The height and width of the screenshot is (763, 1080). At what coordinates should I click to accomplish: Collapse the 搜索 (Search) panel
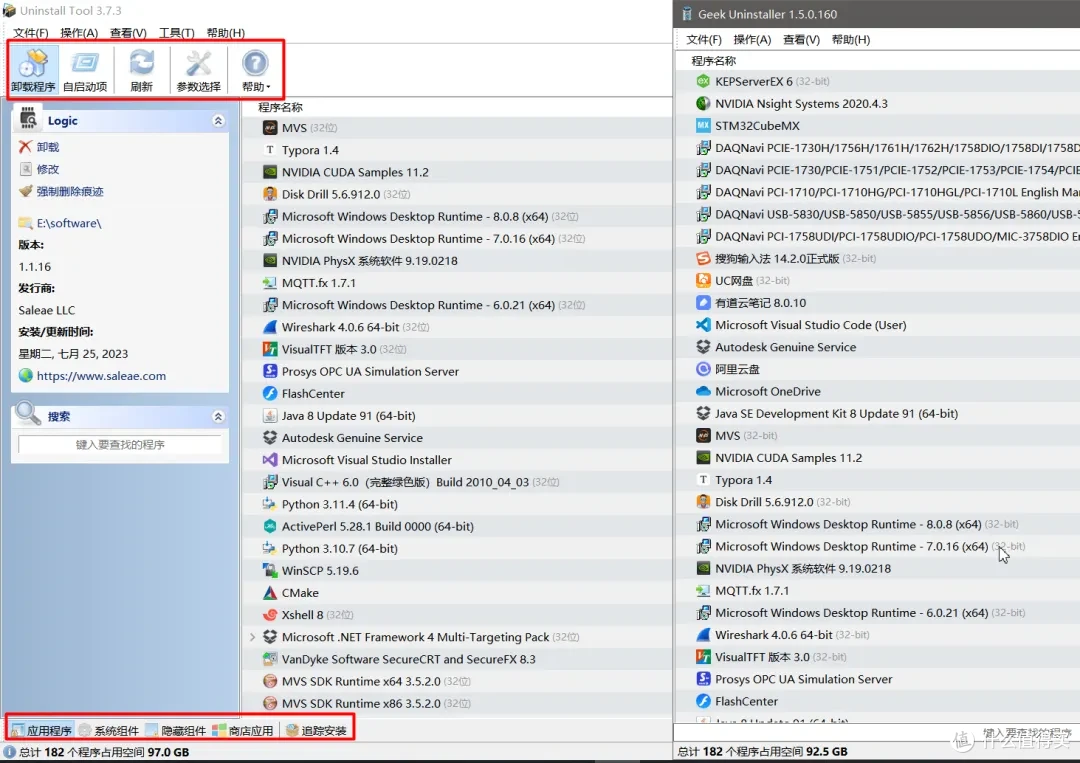pyautogui.click(x=218, y=417)
